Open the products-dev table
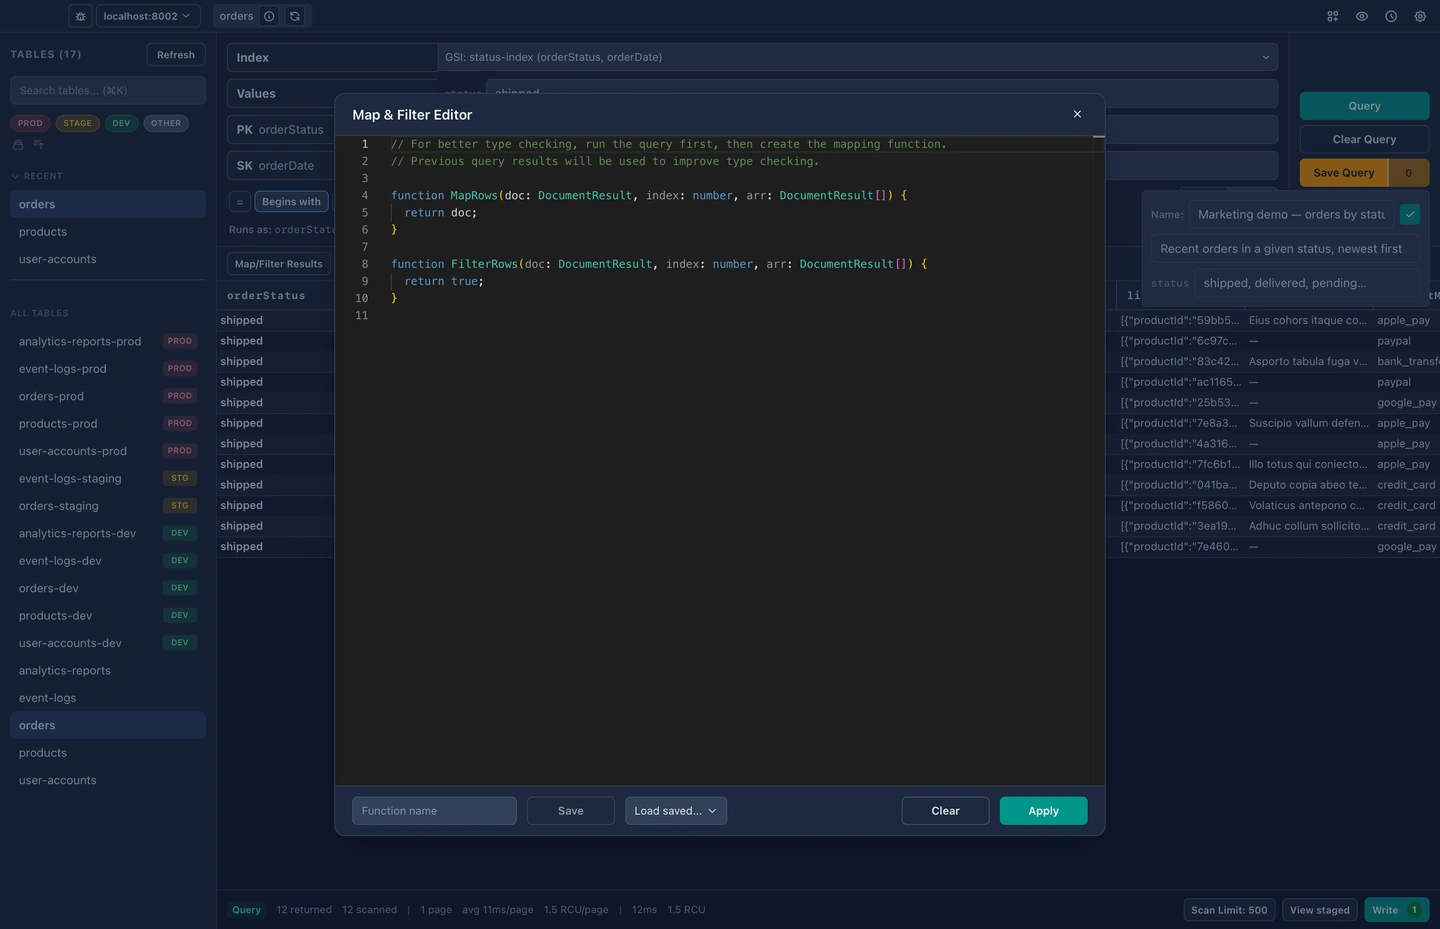This screenshot has width=1440, height=929. (x=108, y=616)
